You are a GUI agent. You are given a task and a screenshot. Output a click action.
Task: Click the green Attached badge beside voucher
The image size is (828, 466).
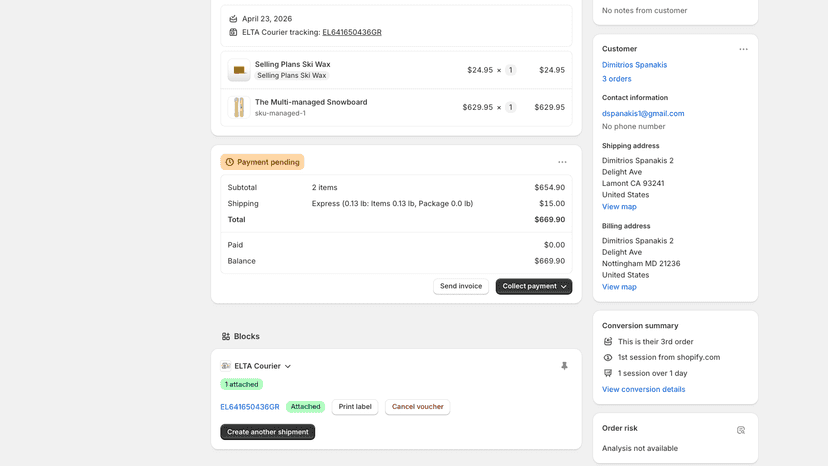305,407
